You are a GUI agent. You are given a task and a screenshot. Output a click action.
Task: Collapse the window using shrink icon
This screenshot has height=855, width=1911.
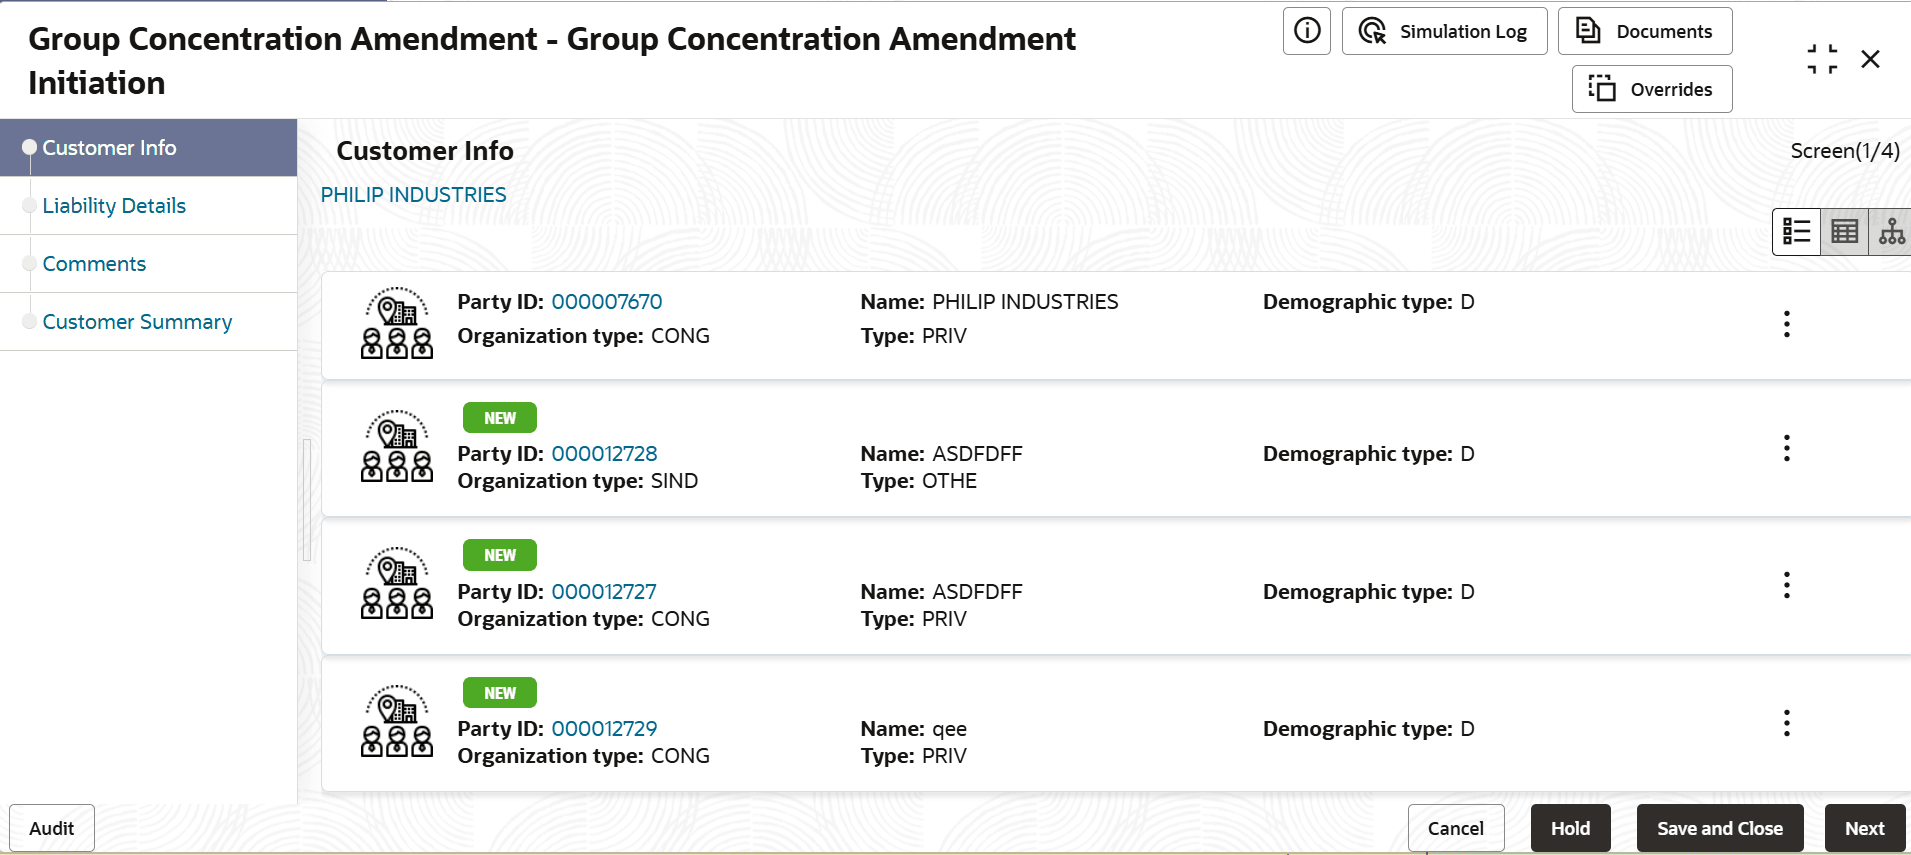tap(1822, 59)
